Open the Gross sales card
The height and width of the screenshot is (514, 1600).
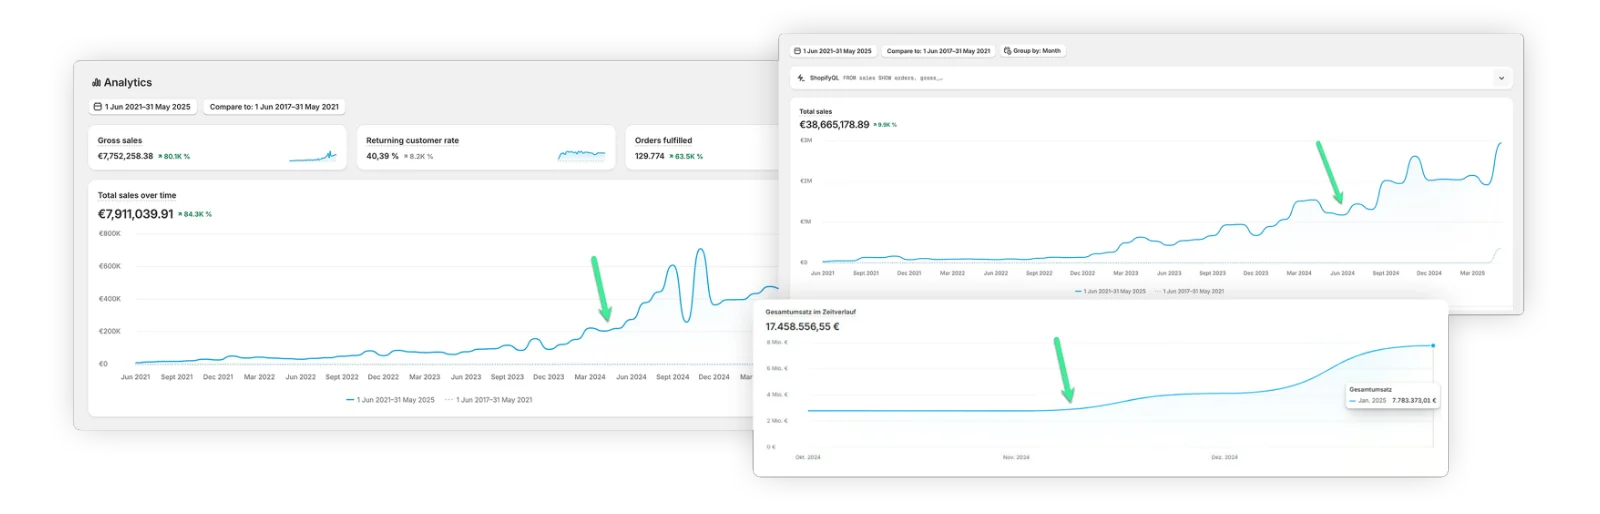click(217, 148)
